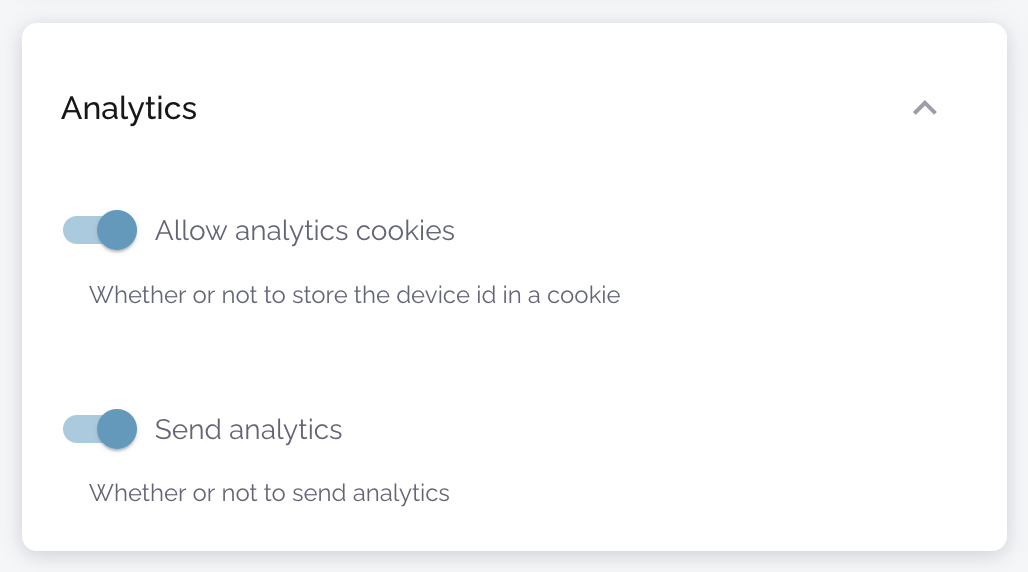Screen dimensions: 1028x572
Task: Click the light-blue track of cookies toggle
Action: [78, 230]
